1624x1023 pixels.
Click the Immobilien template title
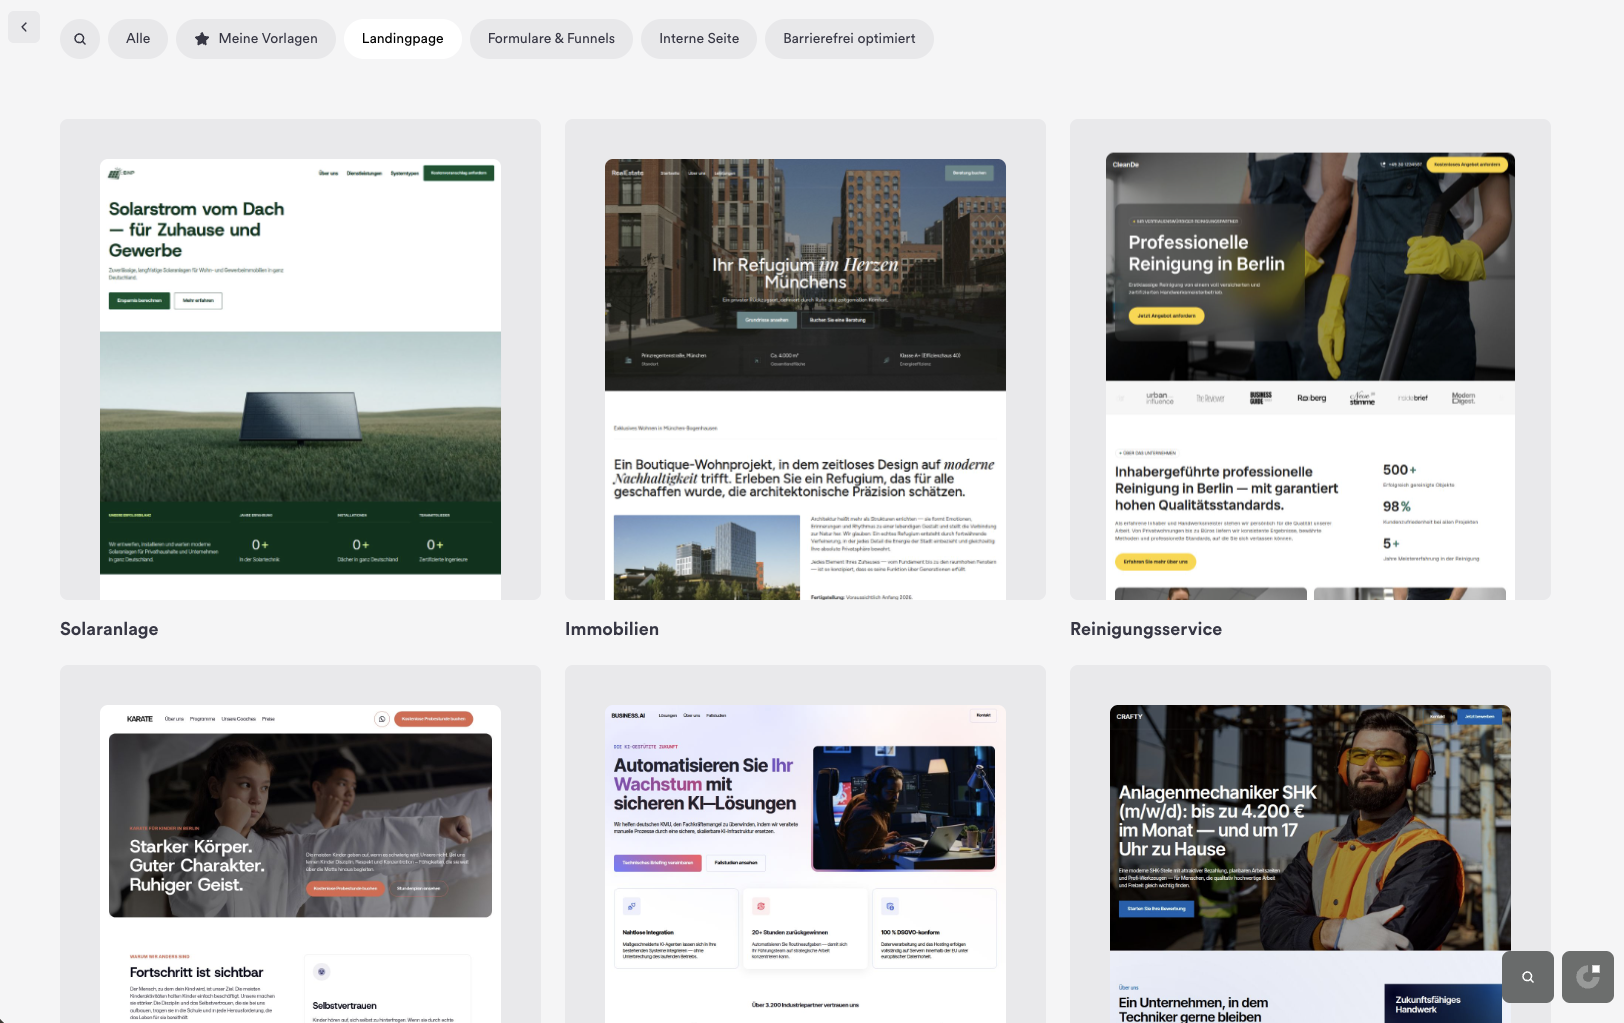pyautogui.click(x=612, y=629)
